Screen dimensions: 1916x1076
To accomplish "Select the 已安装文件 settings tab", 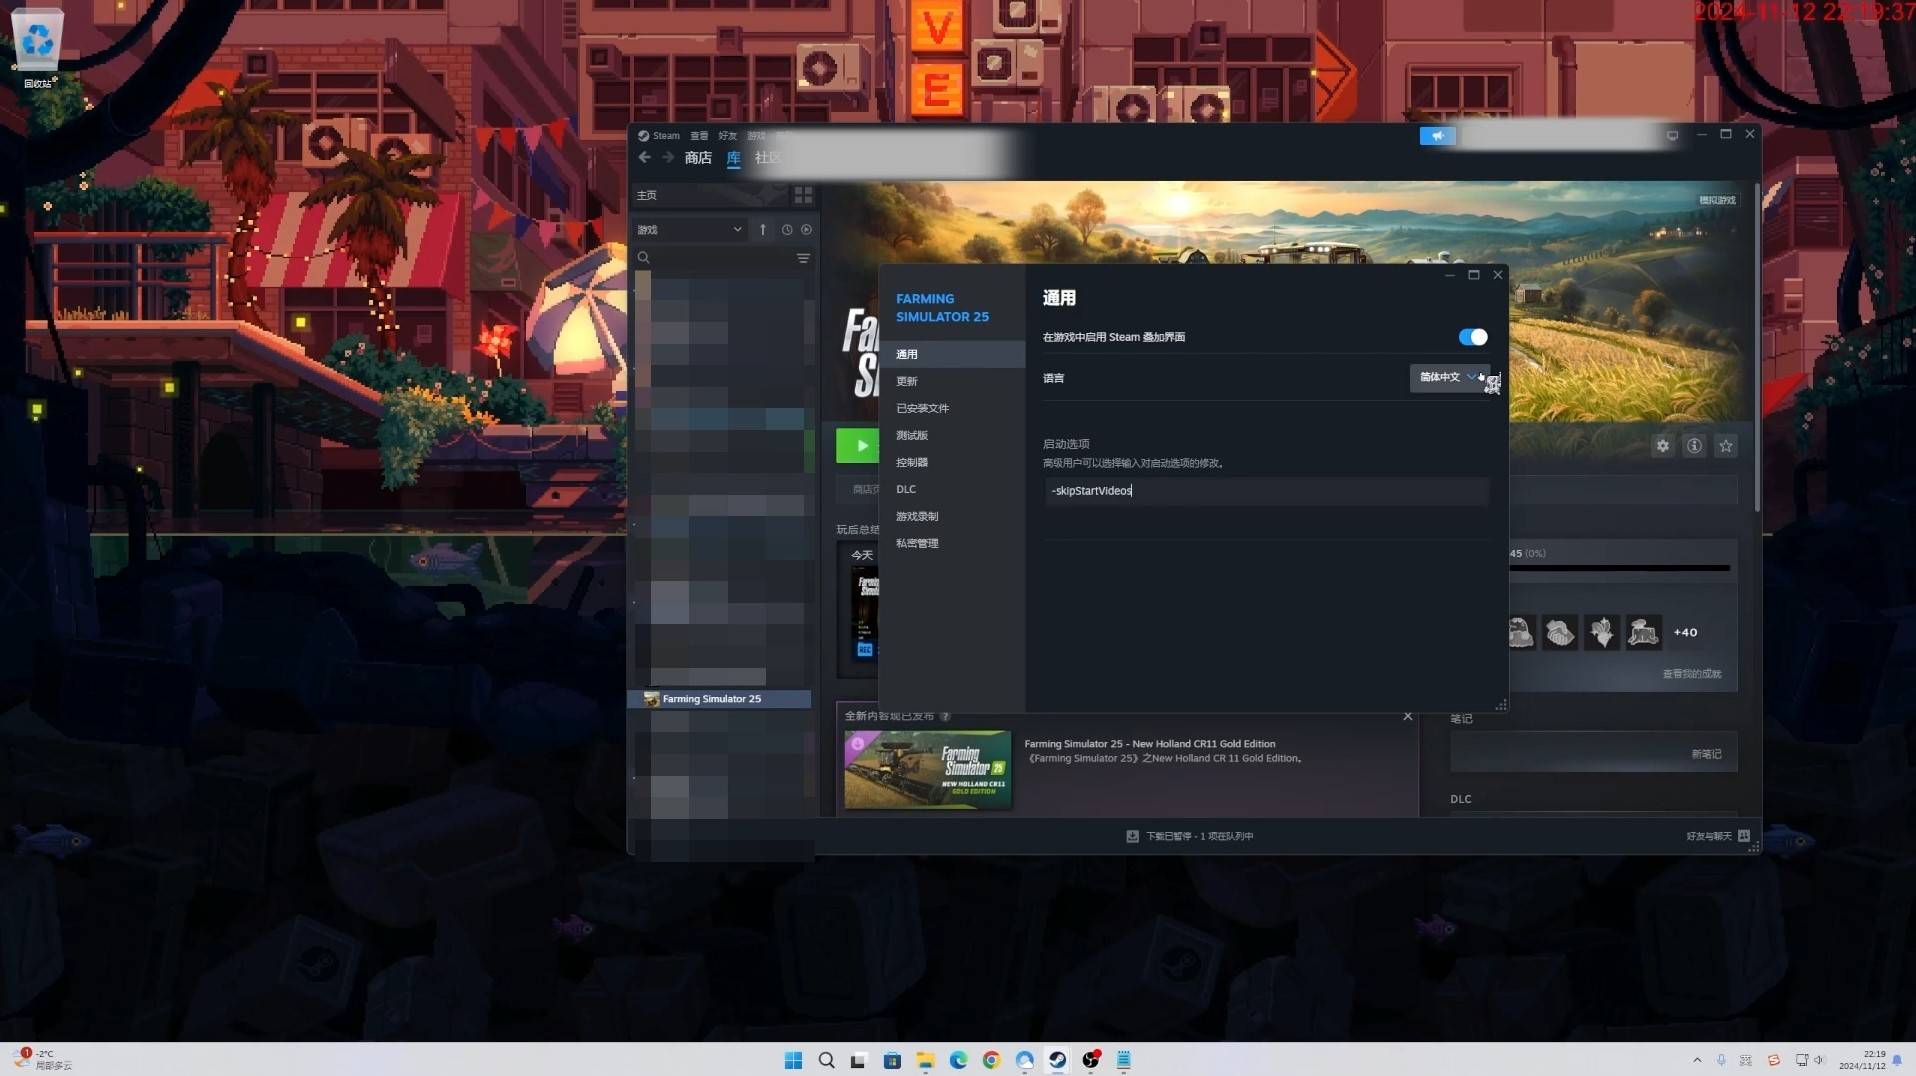I will click(951, 408).
